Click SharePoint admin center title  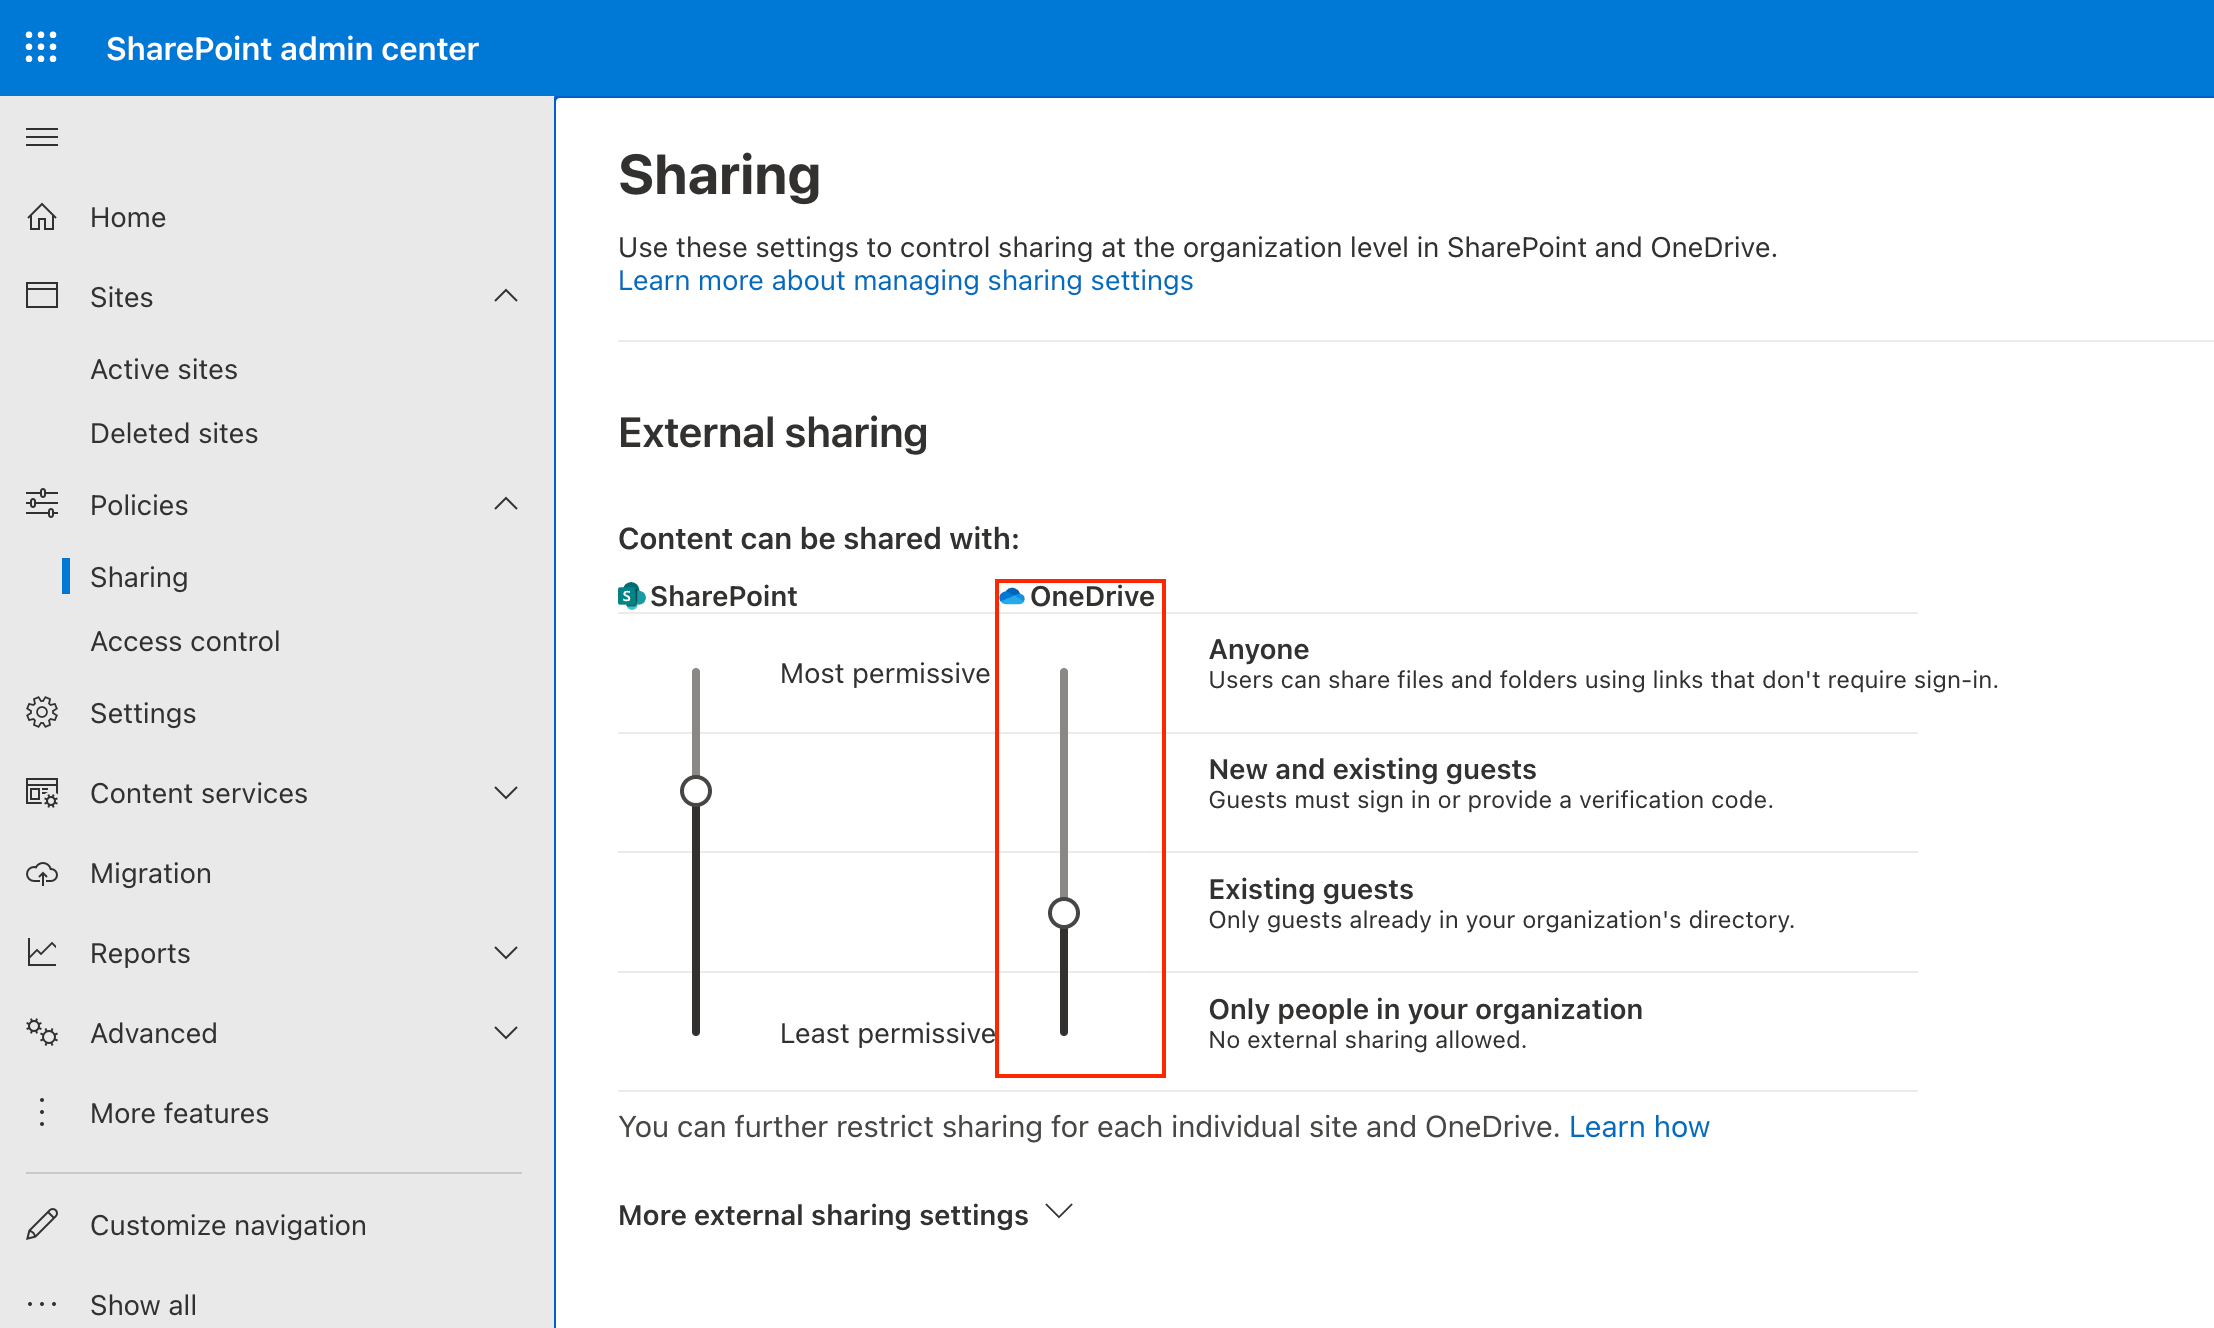click(292, 48)
